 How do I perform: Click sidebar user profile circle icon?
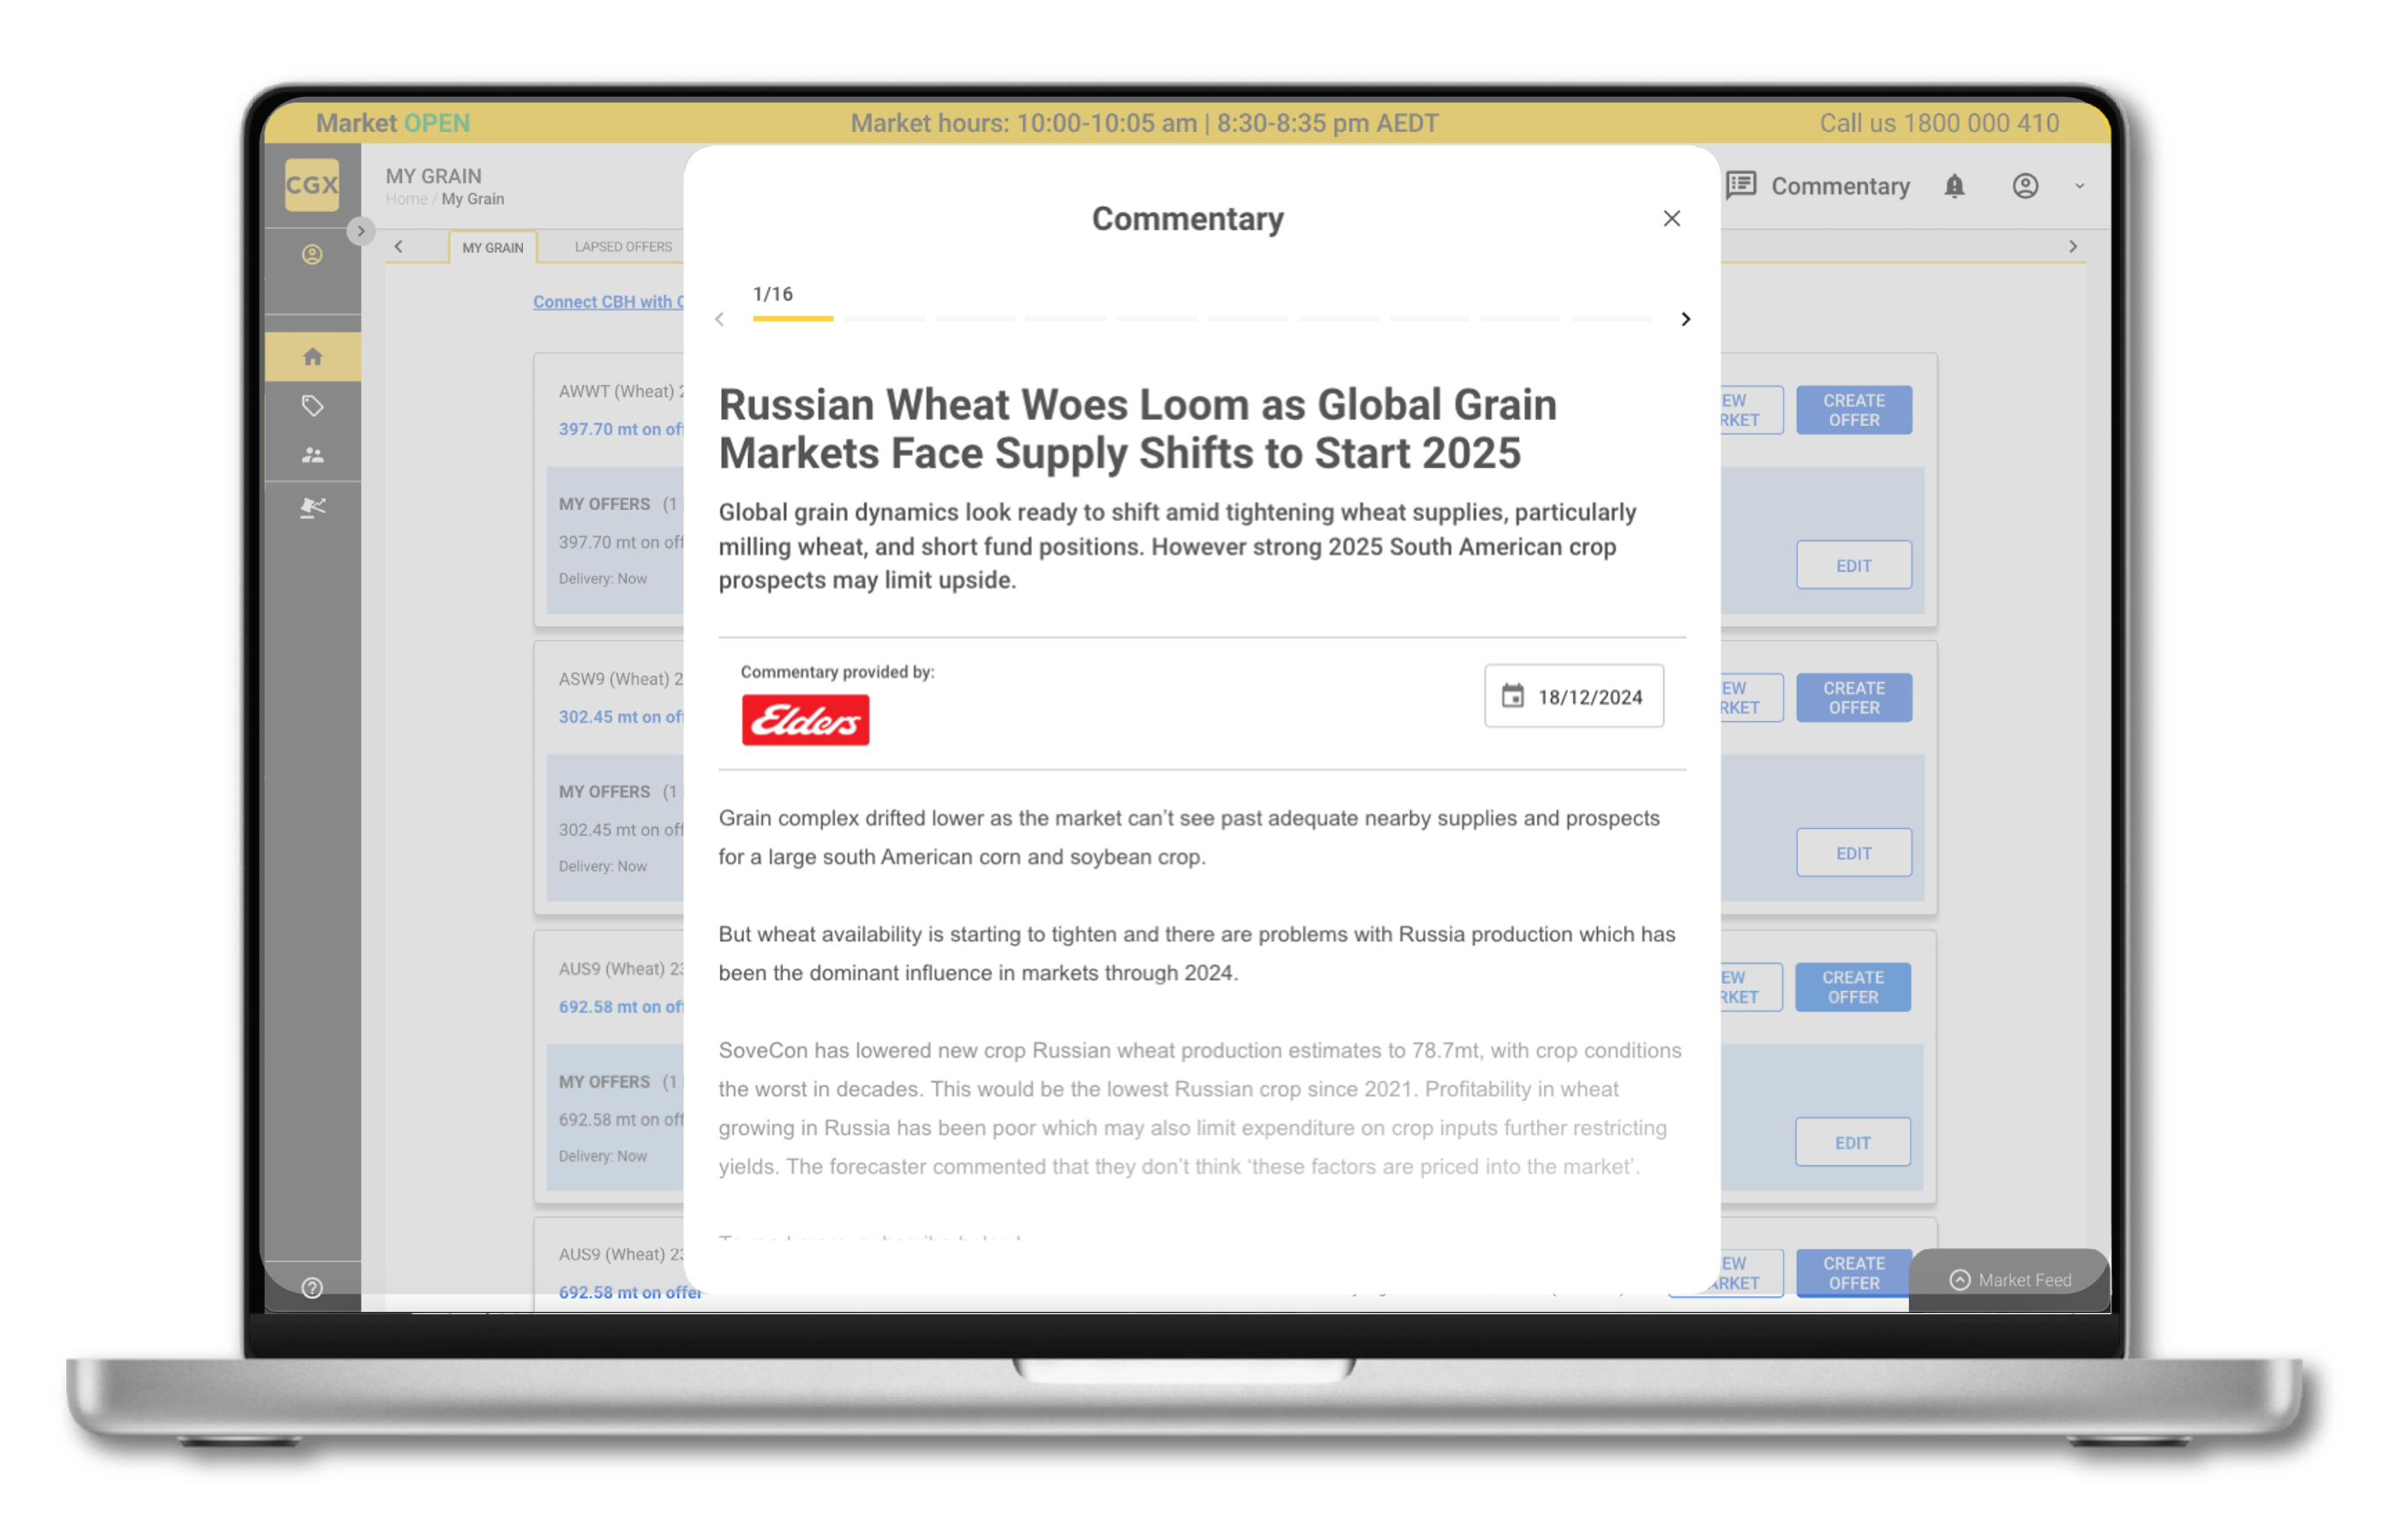tap(312, 255)
